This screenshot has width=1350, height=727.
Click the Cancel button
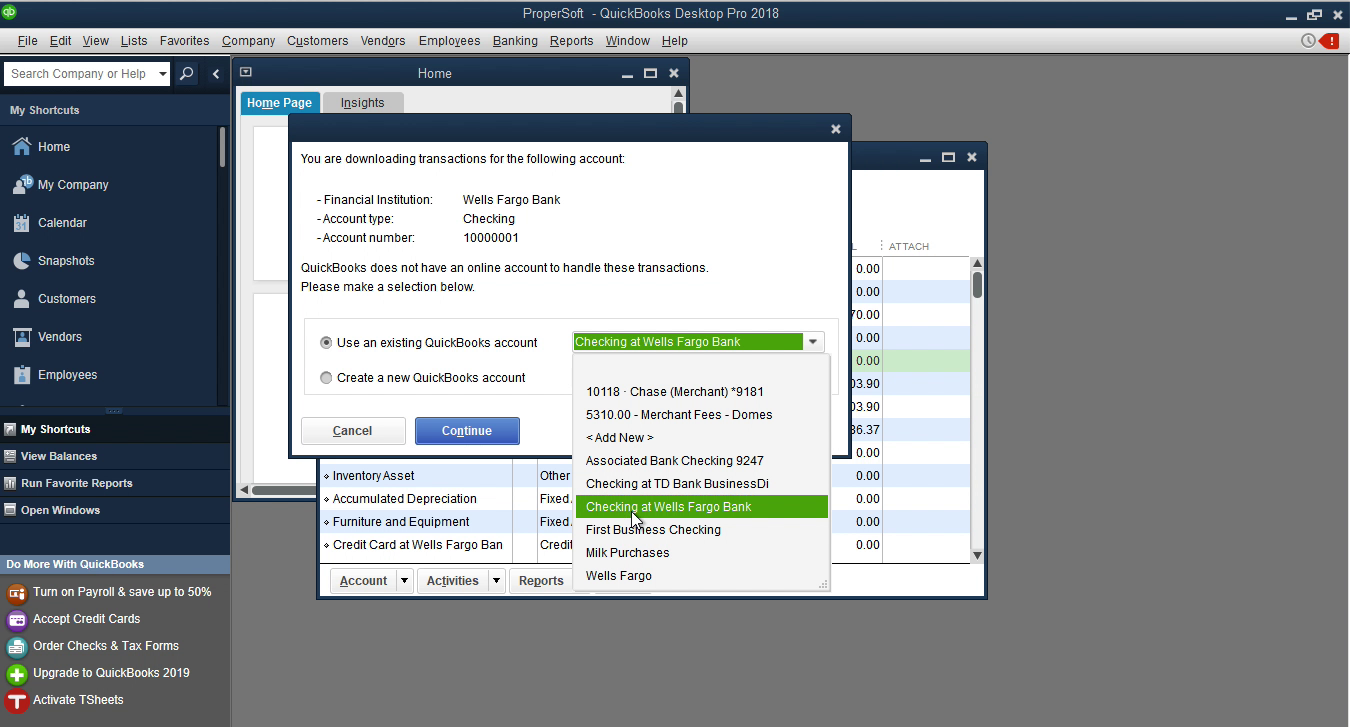click(x=352, y=431)
